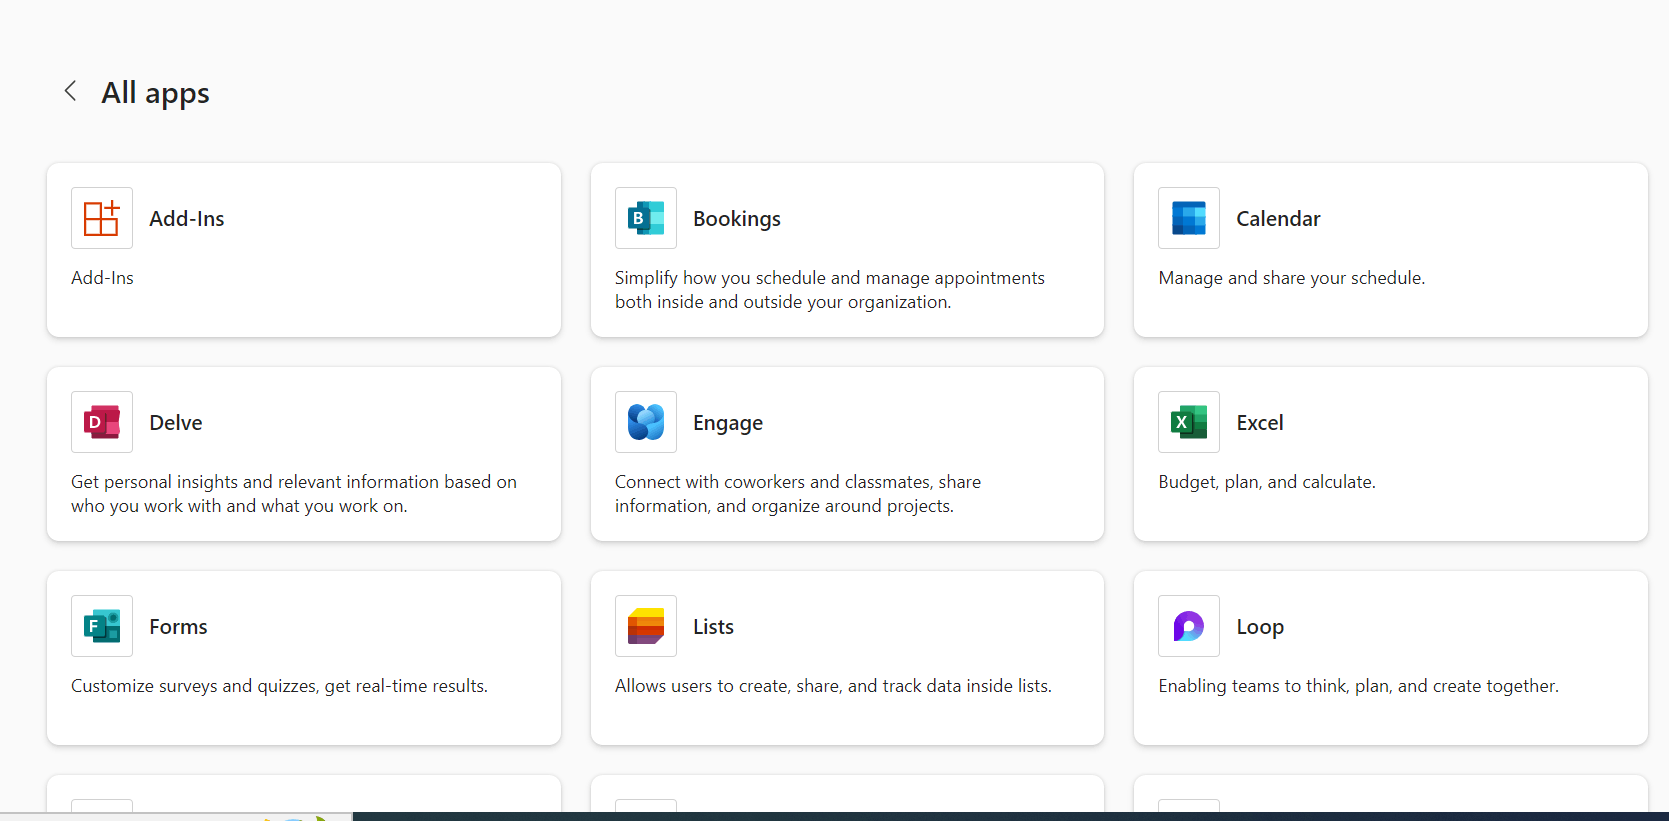Open the Bookings app icon

pyautogui.click(x=646, y=218)
